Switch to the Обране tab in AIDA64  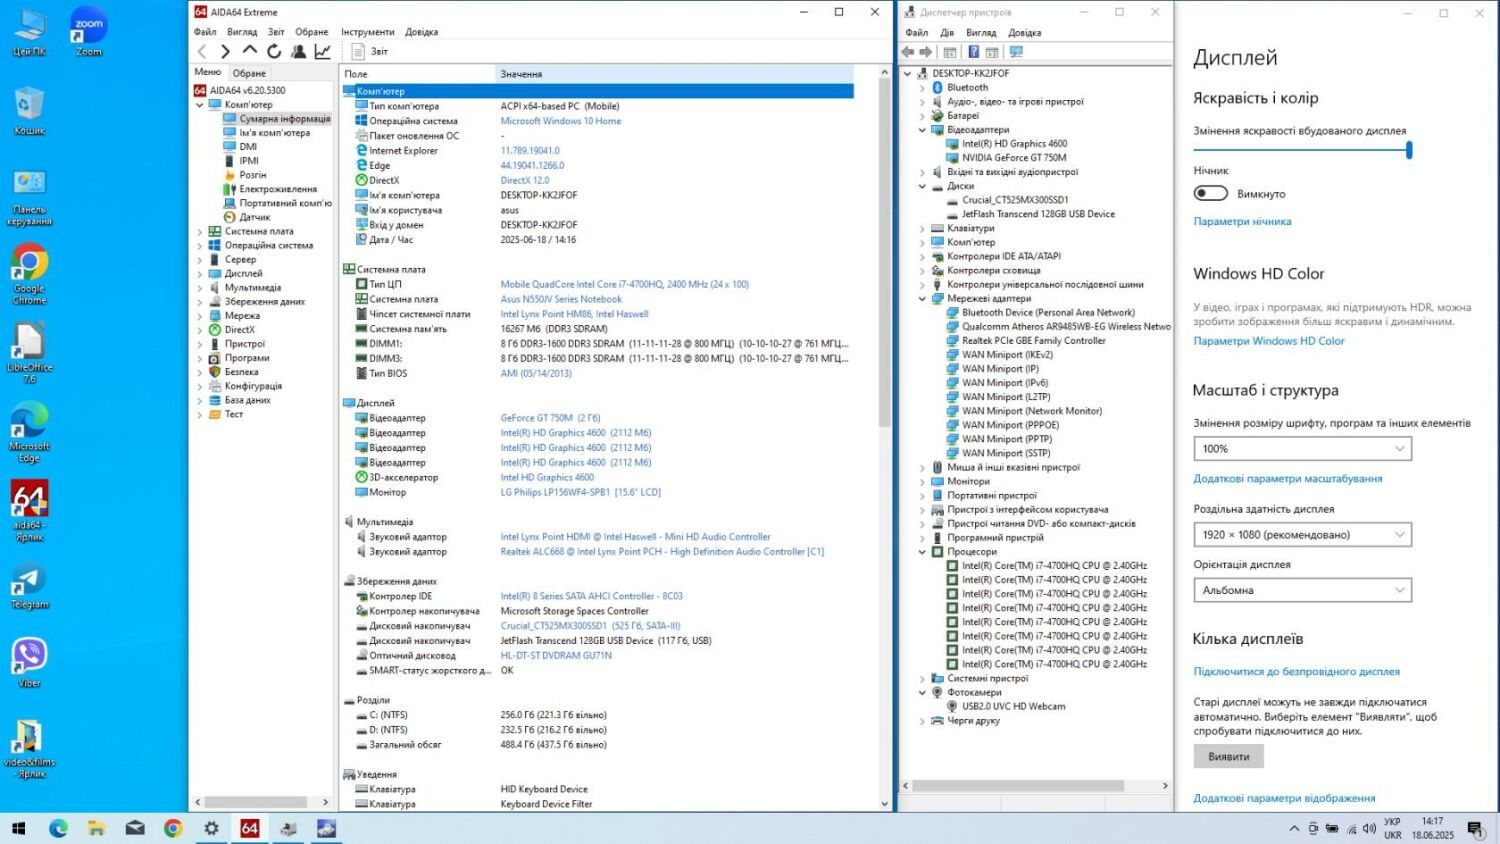point(249,73)
